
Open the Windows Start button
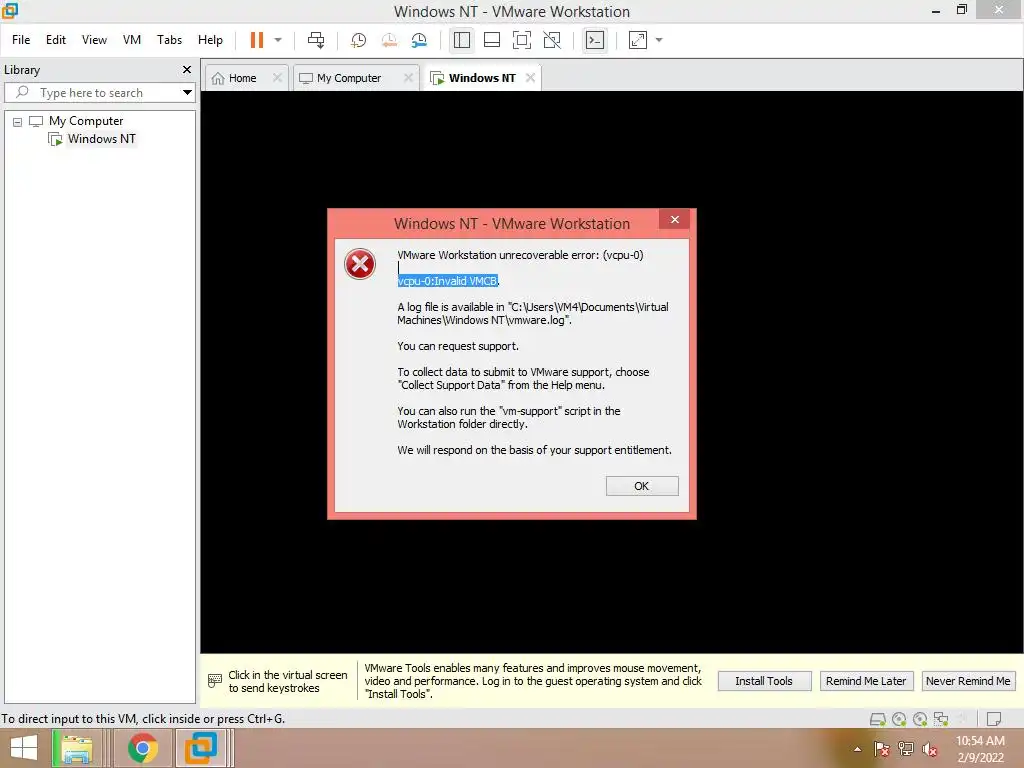(x=24, y=748)
